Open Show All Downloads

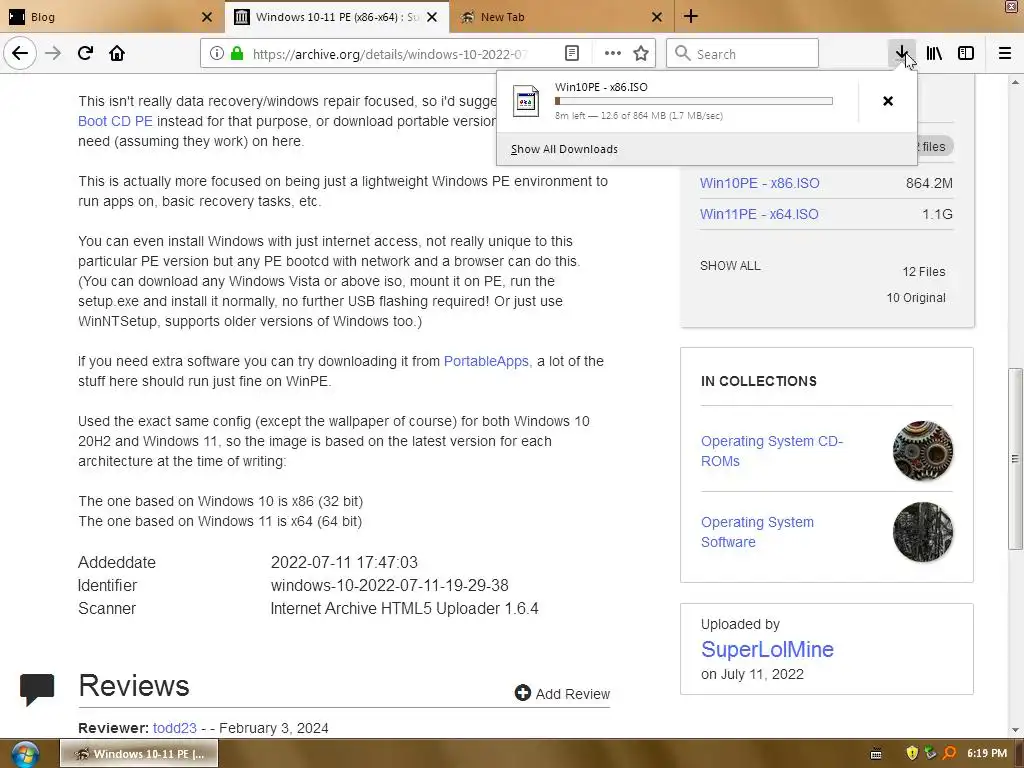pyautogui.click(x=564, y=150)
